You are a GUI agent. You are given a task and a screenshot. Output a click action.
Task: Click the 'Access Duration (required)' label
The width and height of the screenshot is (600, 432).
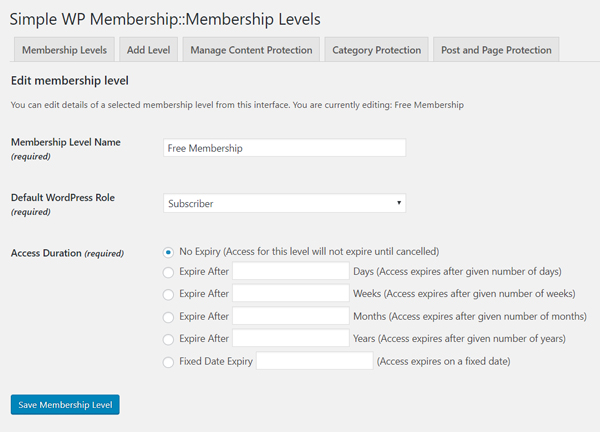pos(67,253)
